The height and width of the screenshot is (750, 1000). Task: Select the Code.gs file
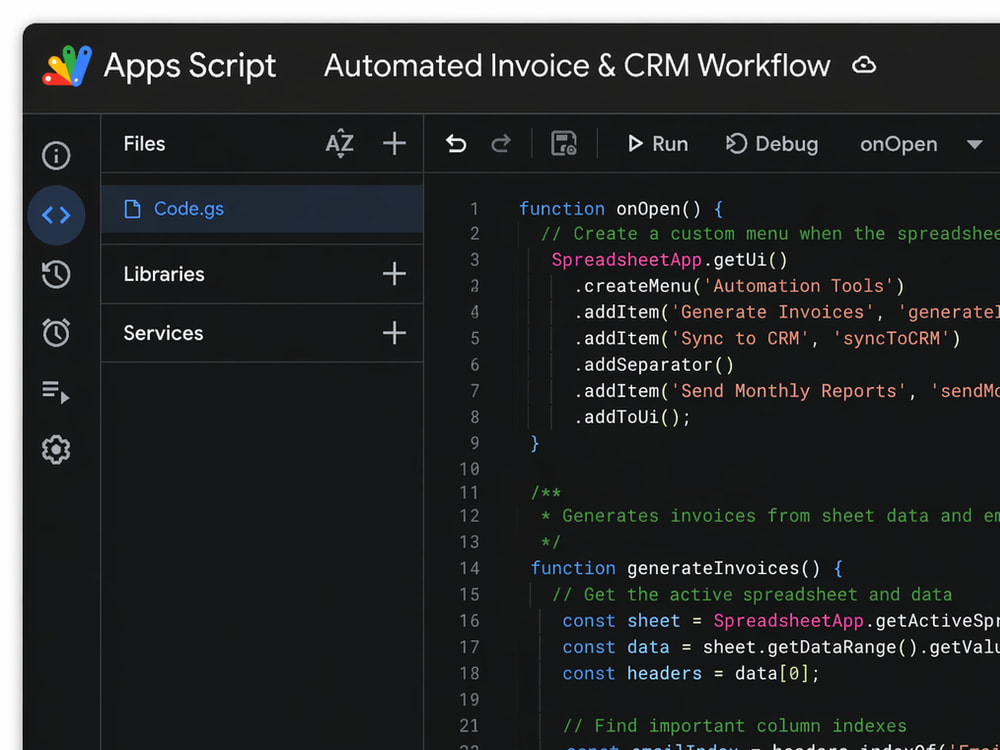(262, 209)
